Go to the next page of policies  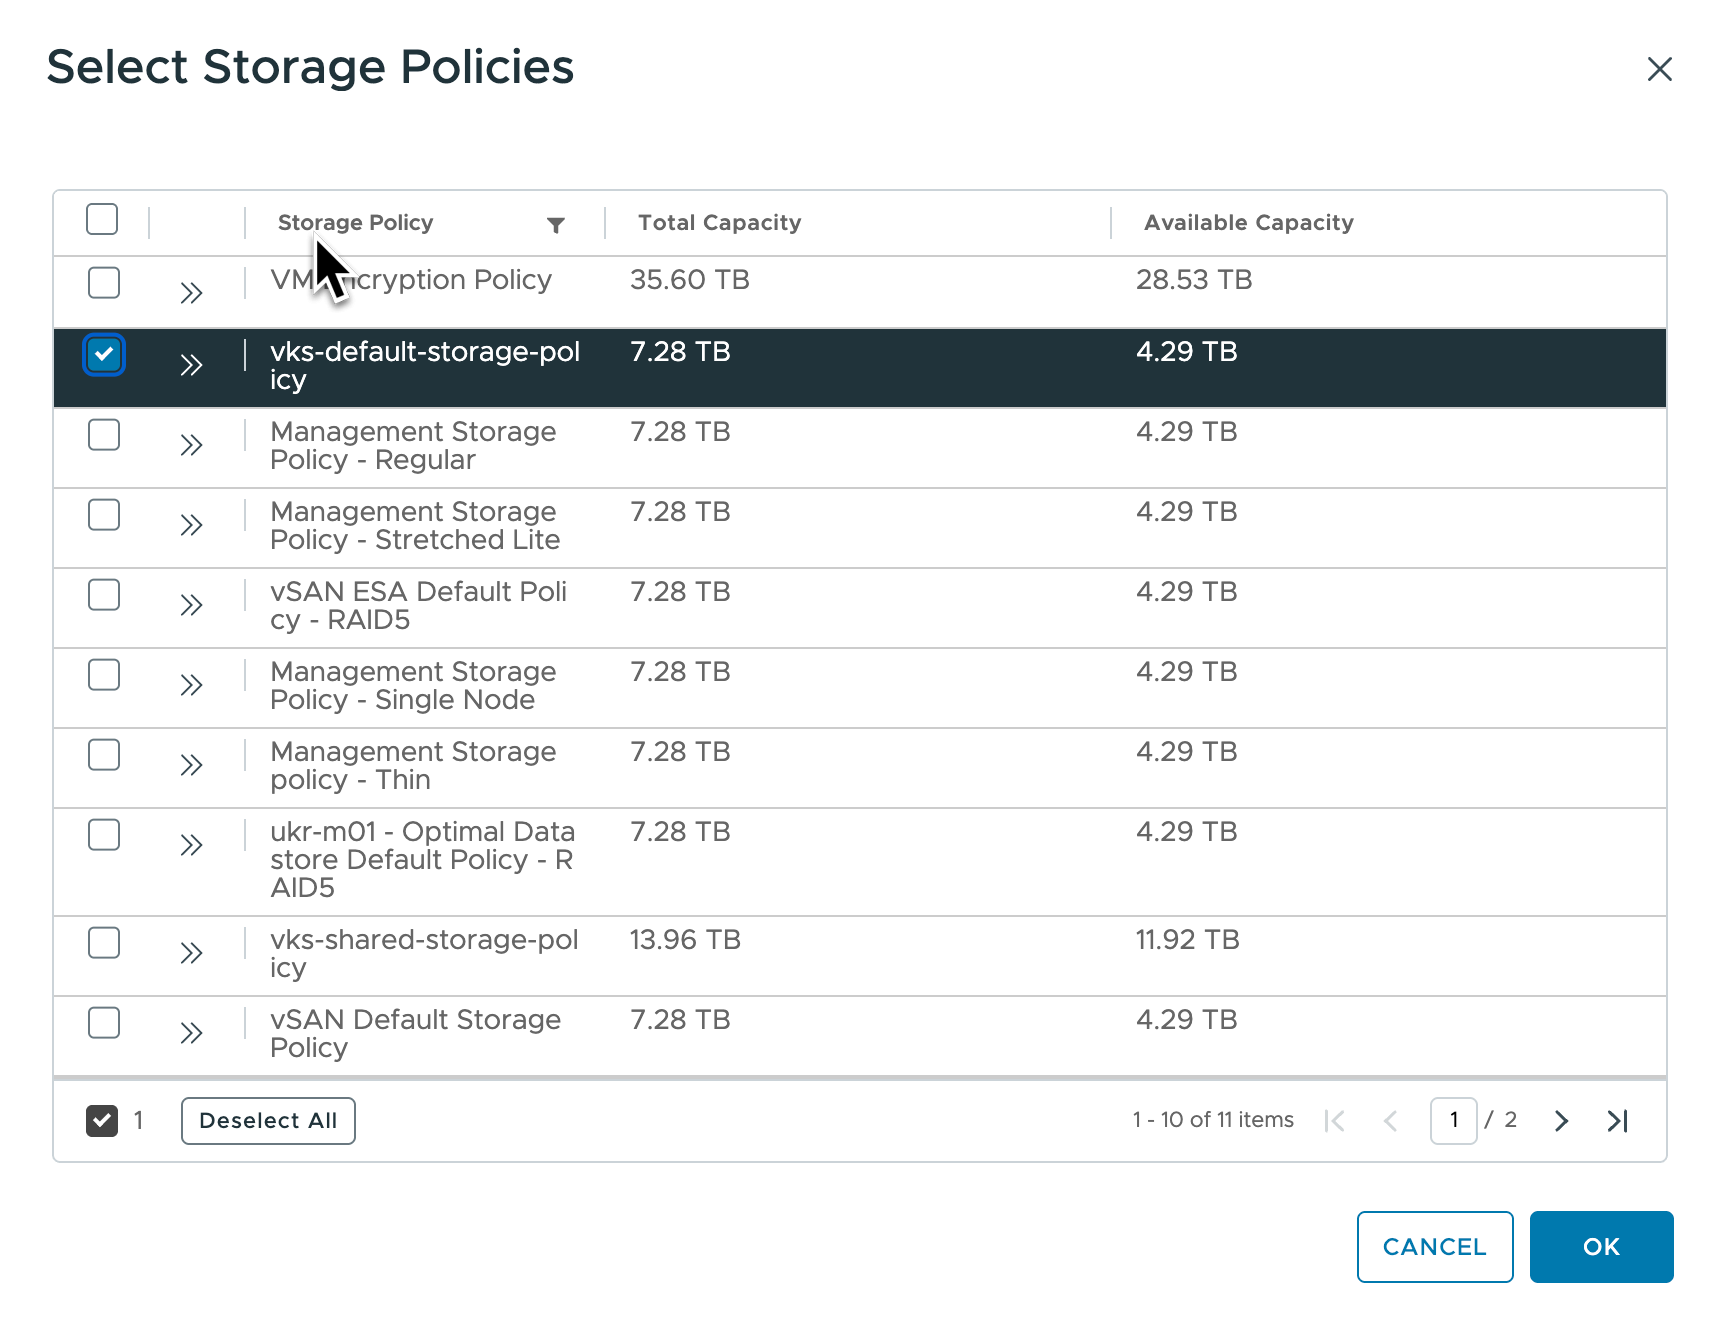[1560, 1120]
